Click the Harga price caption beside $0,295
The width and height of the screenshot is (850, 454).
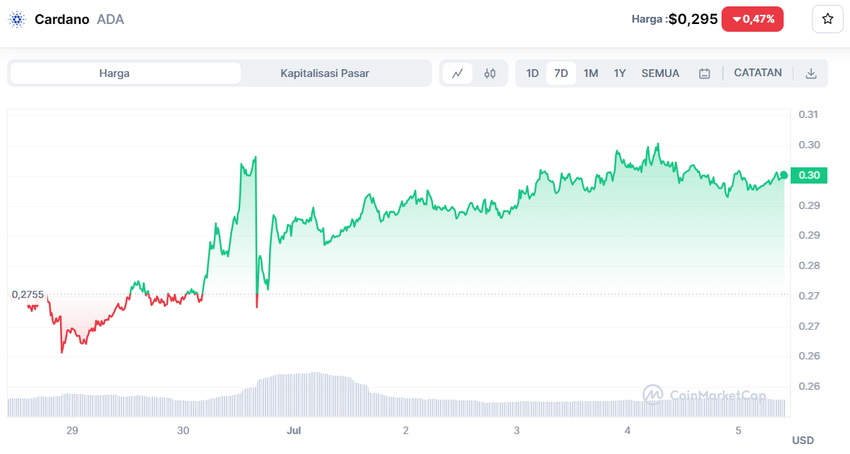coord(647,20)
